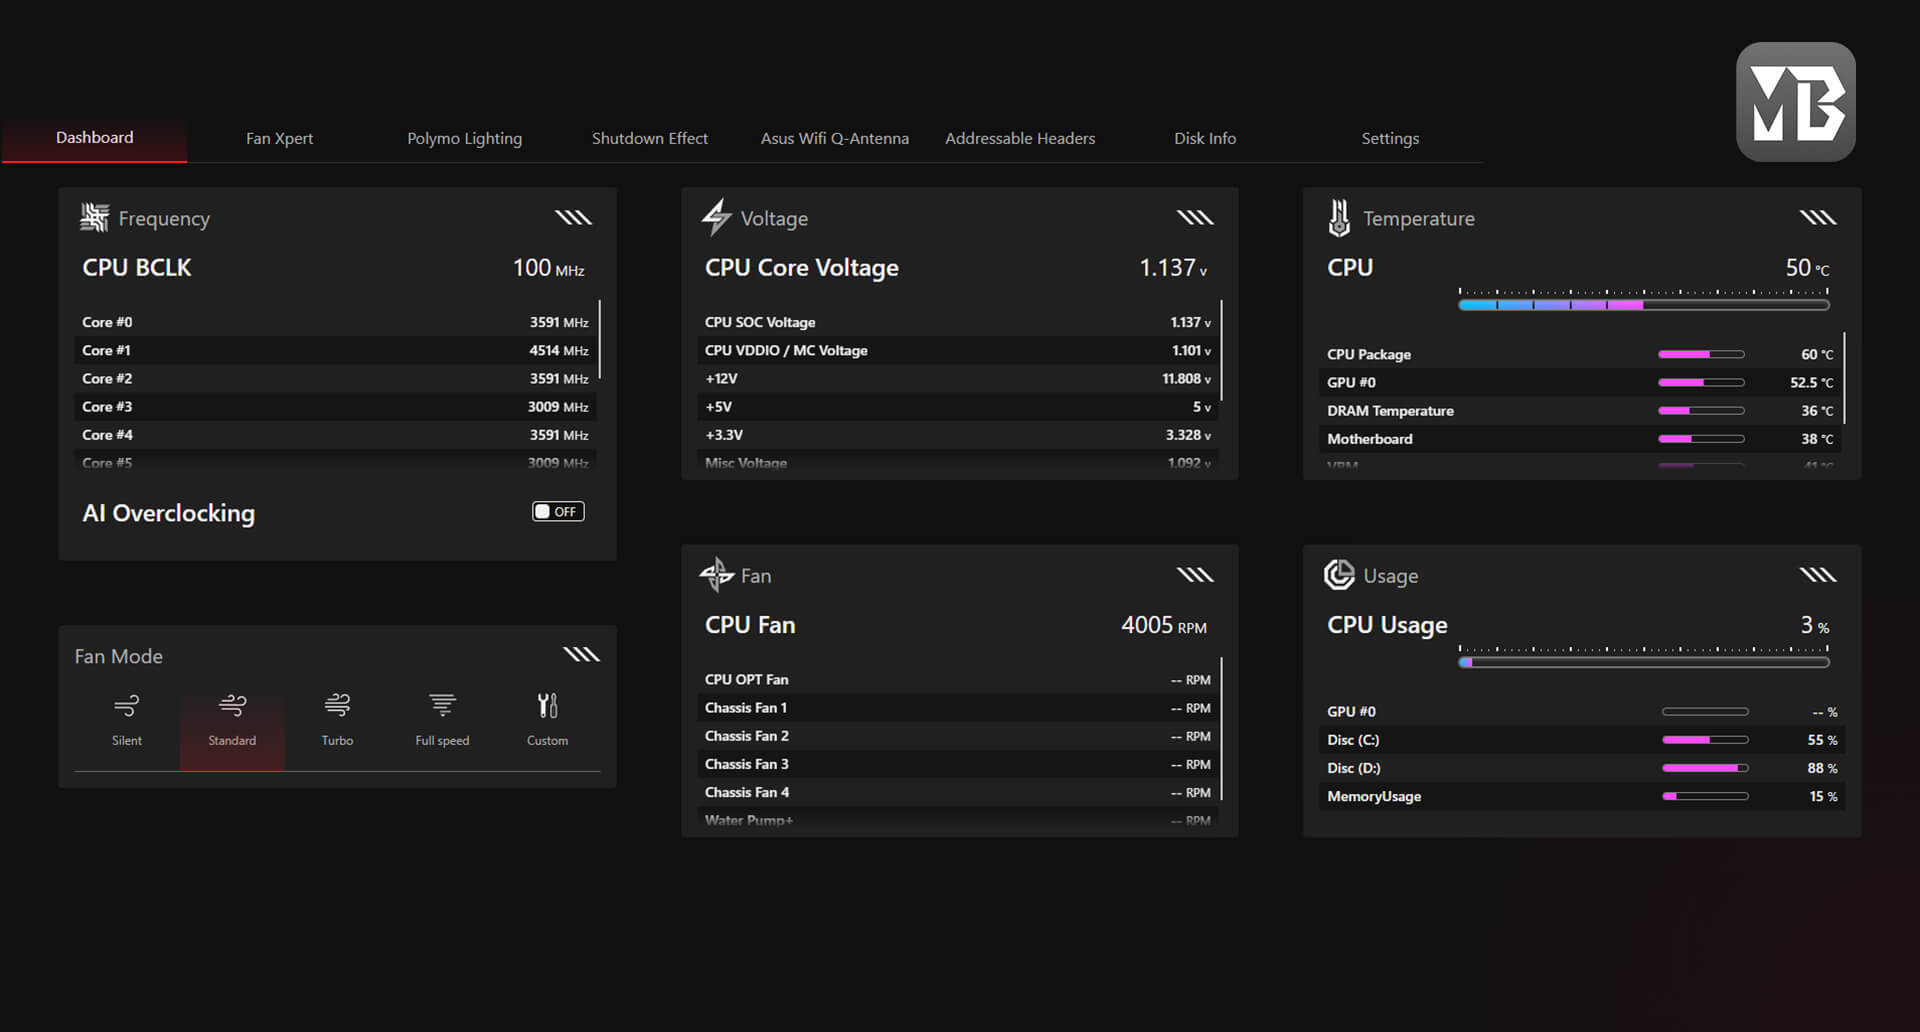This screenshot has height=1032, width=1920.
Task: Expand the Usage panel striped arrow
Action: 1817,575
